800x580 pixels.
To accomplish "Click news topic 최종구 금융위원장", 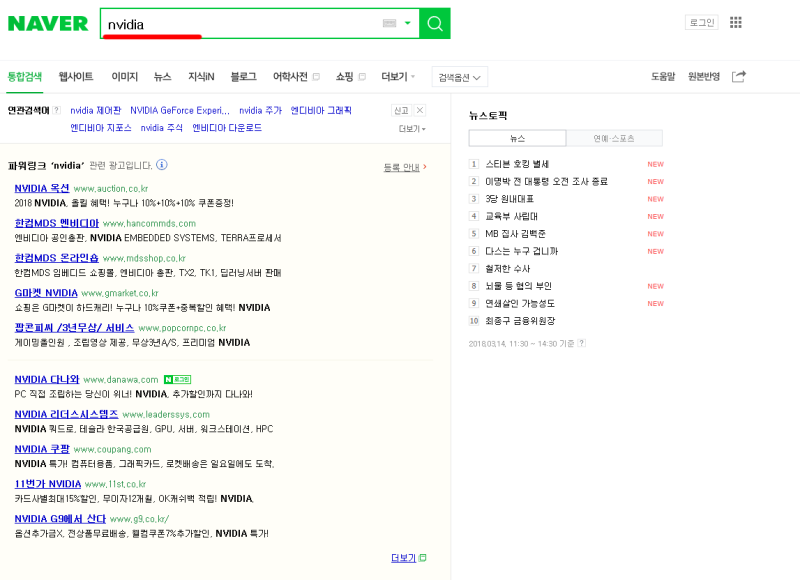I will coord(520,321).
